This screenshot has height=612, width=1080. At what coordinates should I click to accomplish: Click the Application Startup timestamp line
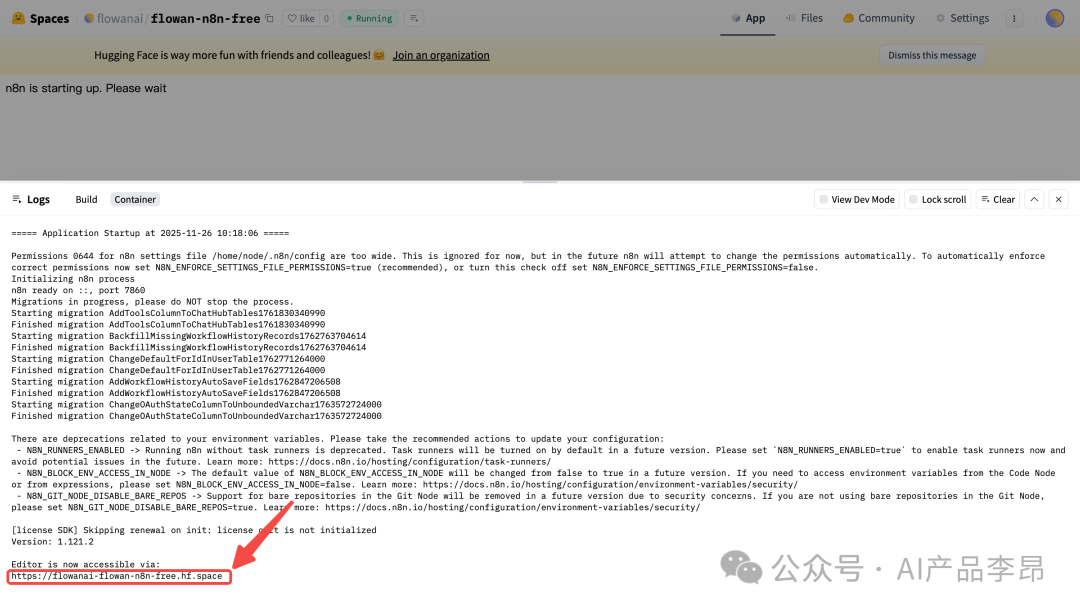tap(150, 233)
